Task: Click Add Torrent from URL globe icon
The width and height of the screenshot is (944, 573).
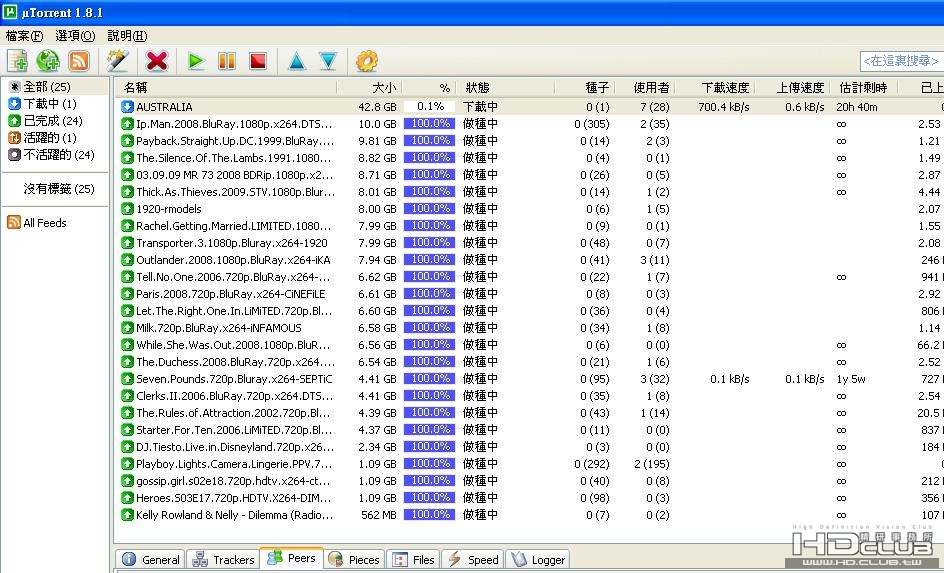Action: 48,61
